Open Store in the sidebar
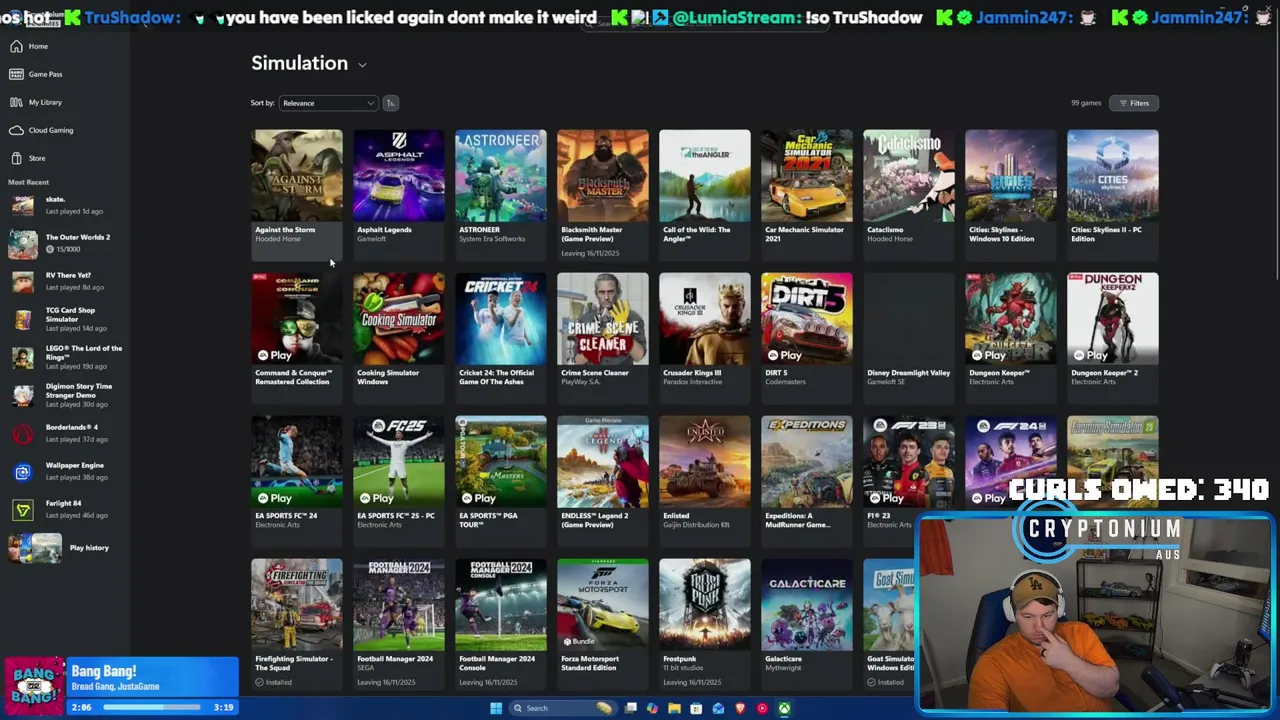 (x=28, y=158)
